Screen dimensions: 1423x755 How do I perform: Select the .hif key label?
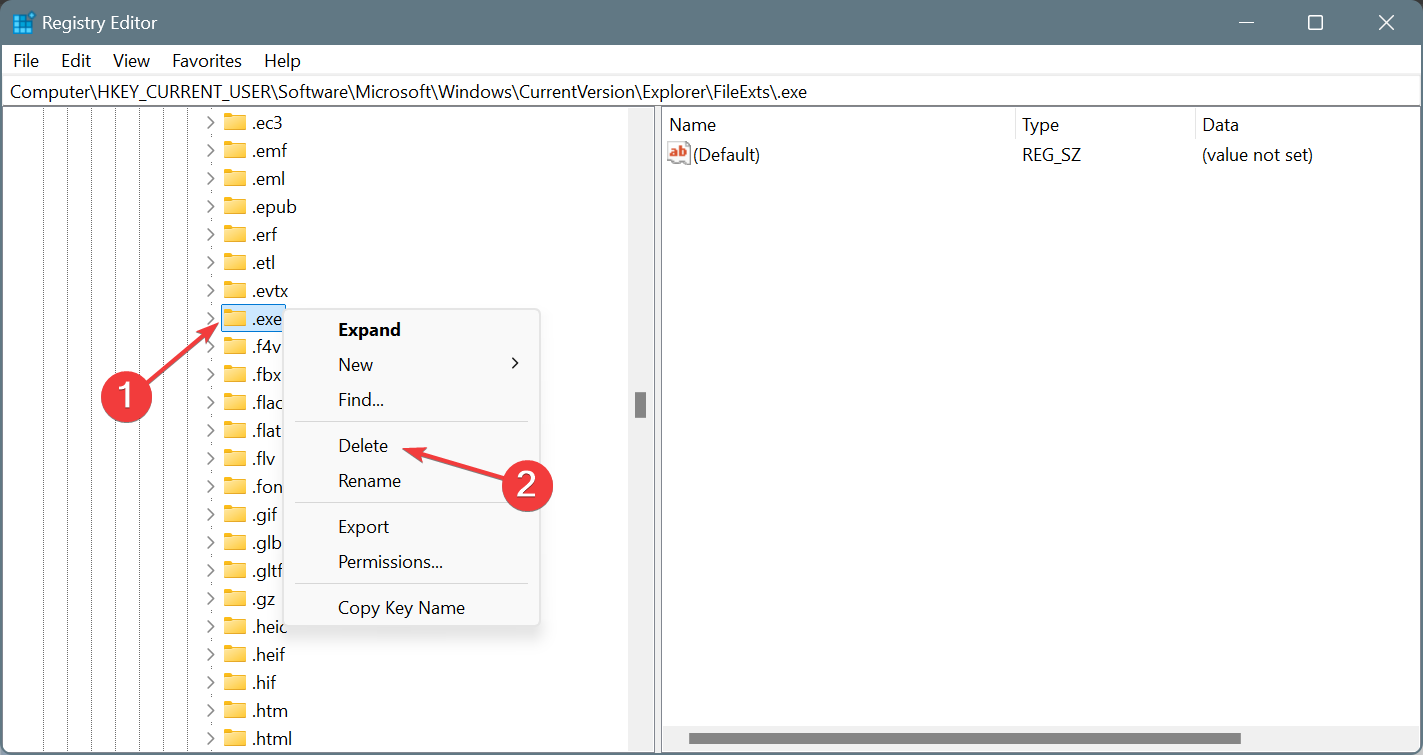(264, 682)
